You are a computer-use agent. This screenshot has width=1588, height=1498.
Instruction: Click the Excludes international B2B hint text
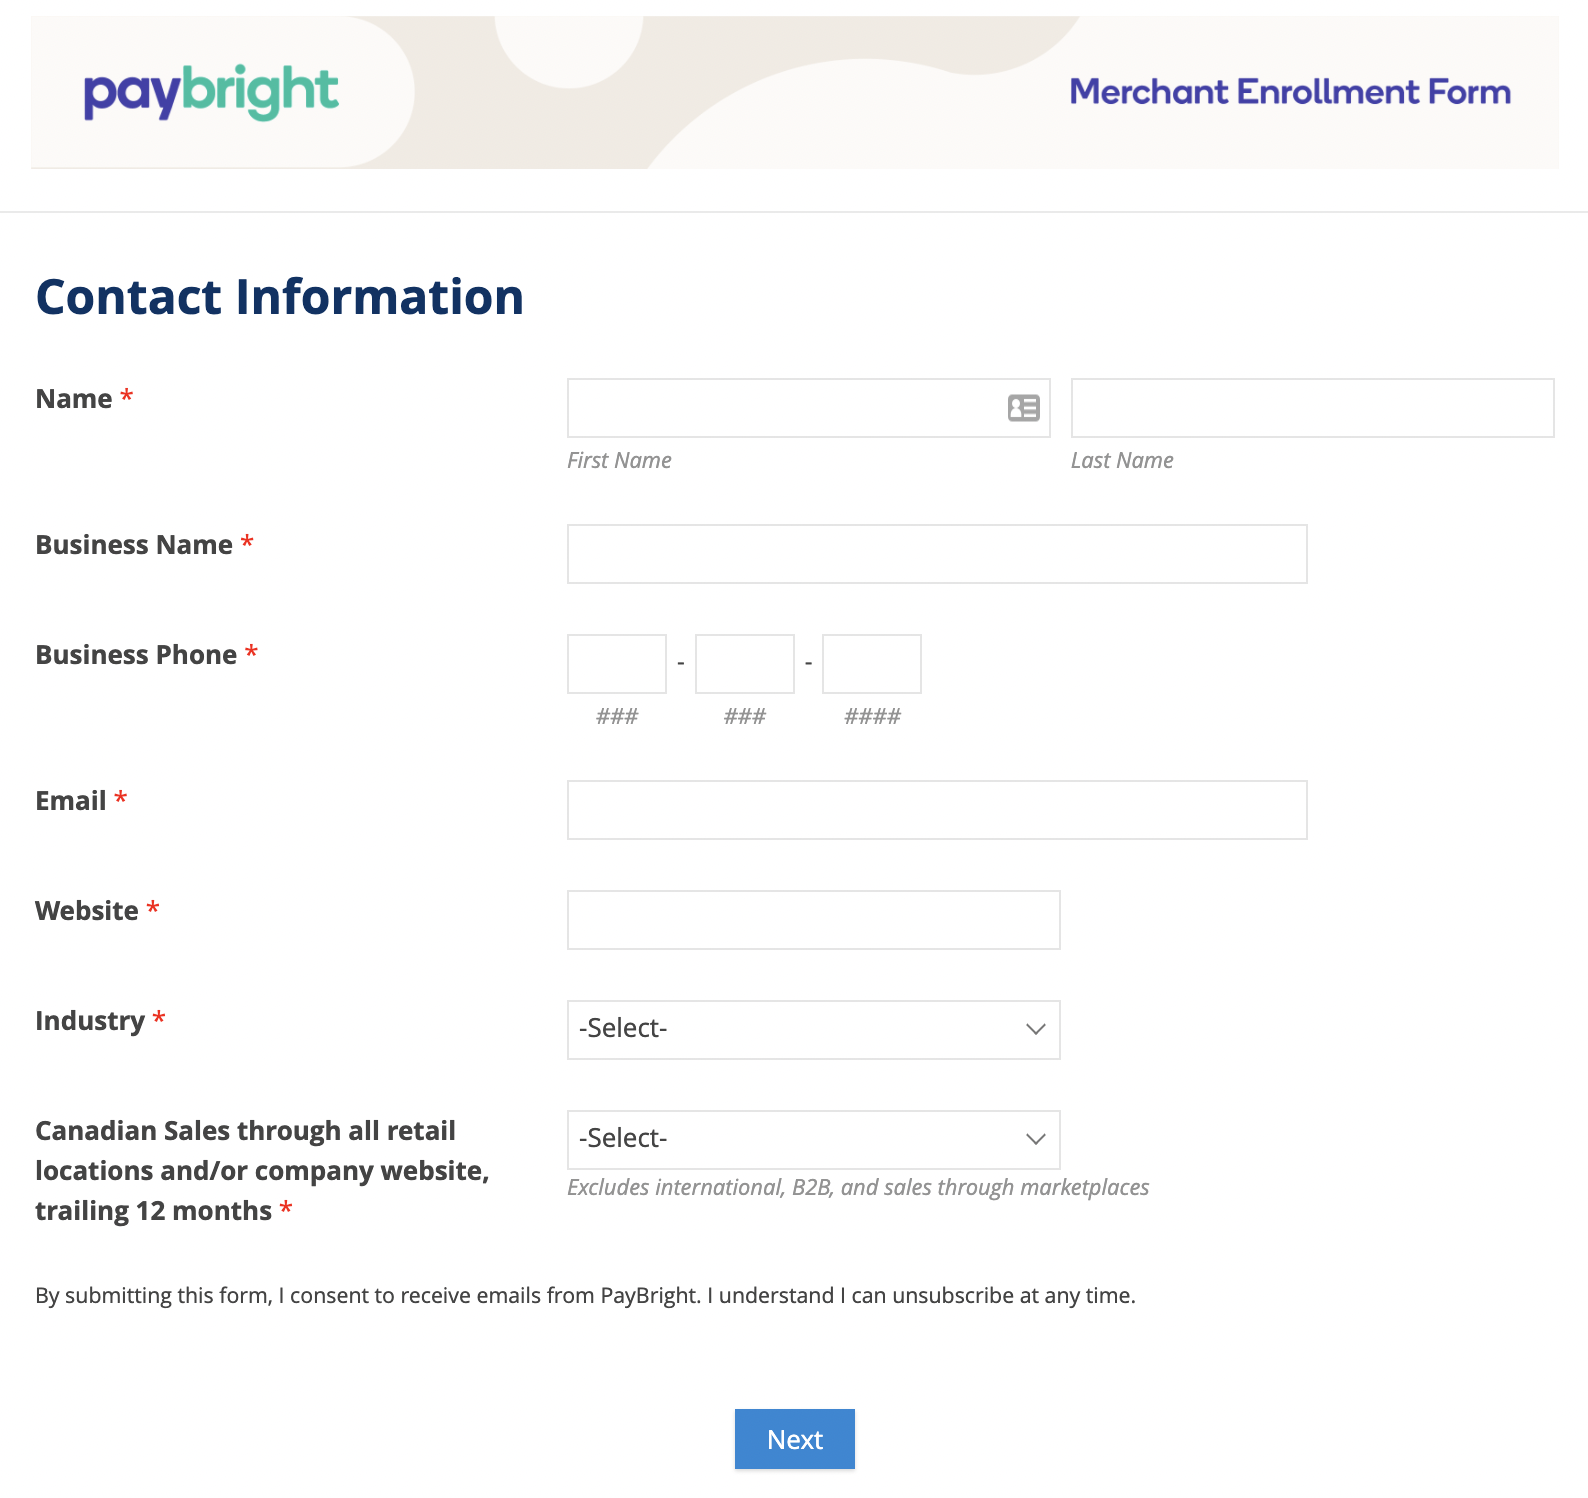click(858, 1187)
